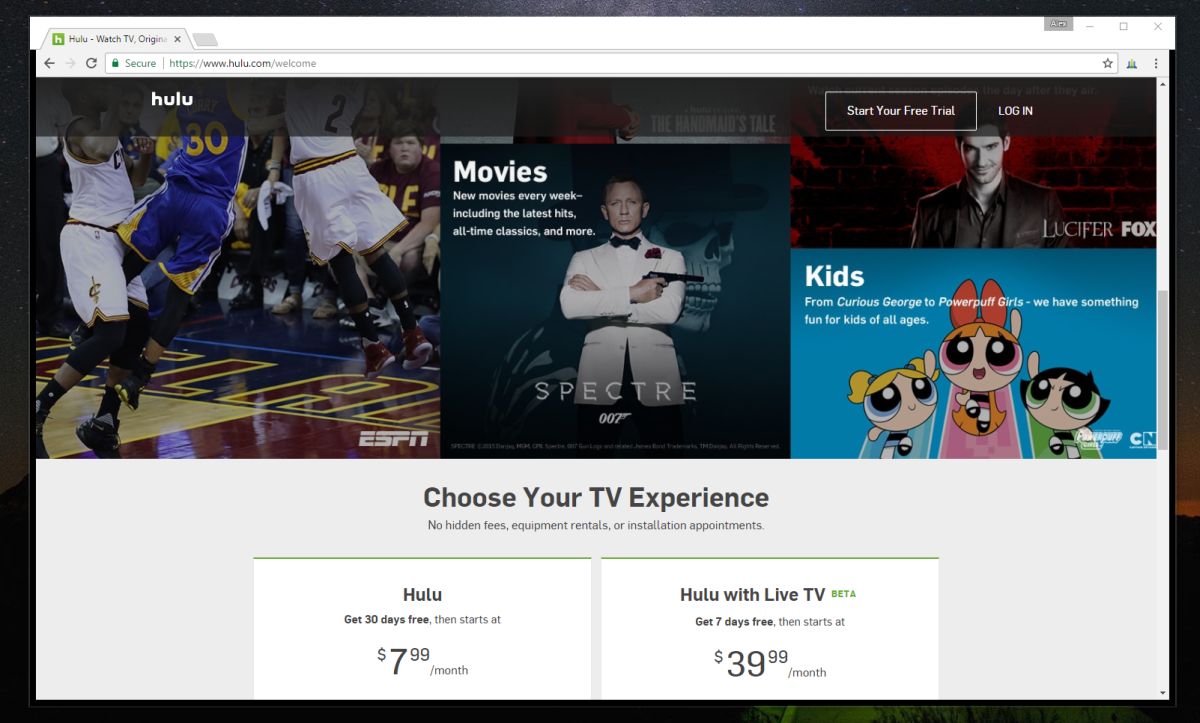Screen dimensions: 1200x723
Task: Click the Kids heading text
Action: [834, 276]
